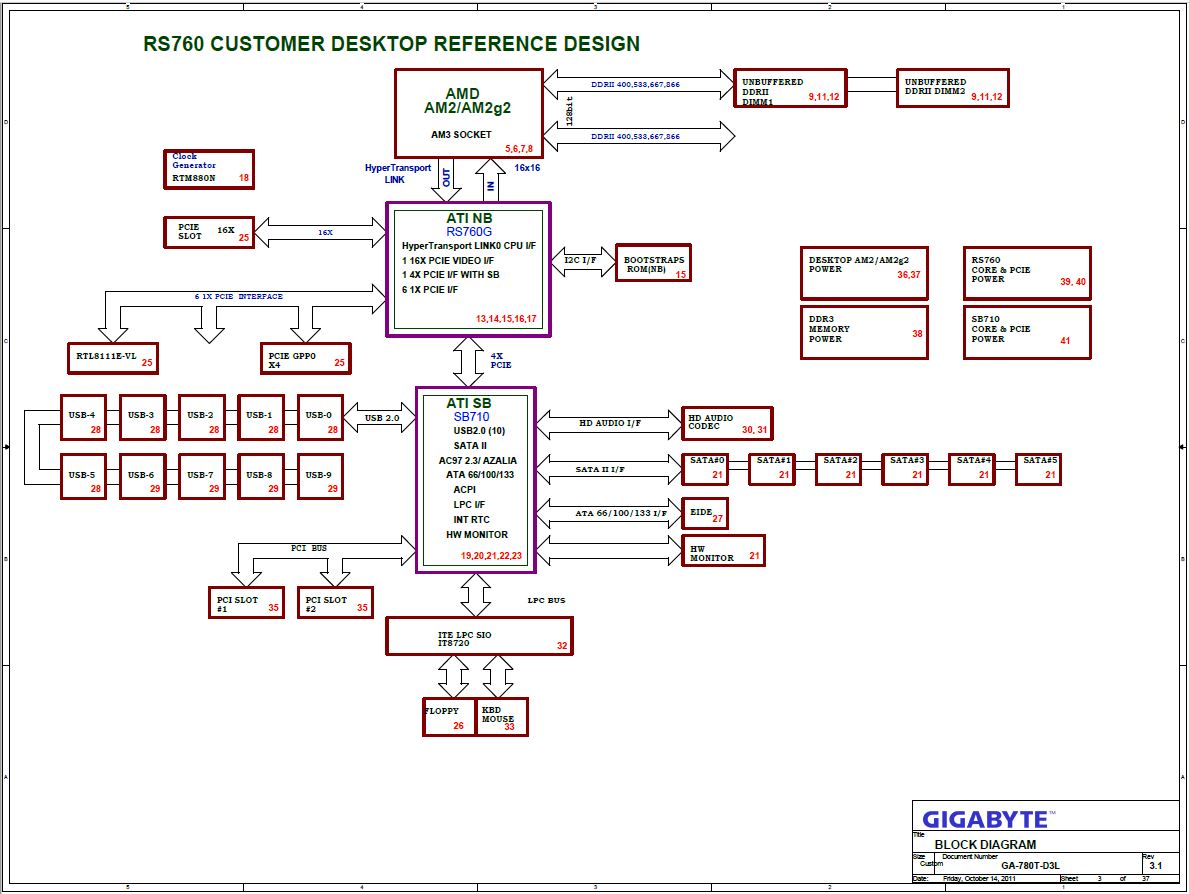Select the DDR3 MEMORY POWER block
The width and height of the screenshot is (1189, 894).
tap(864, 331)
